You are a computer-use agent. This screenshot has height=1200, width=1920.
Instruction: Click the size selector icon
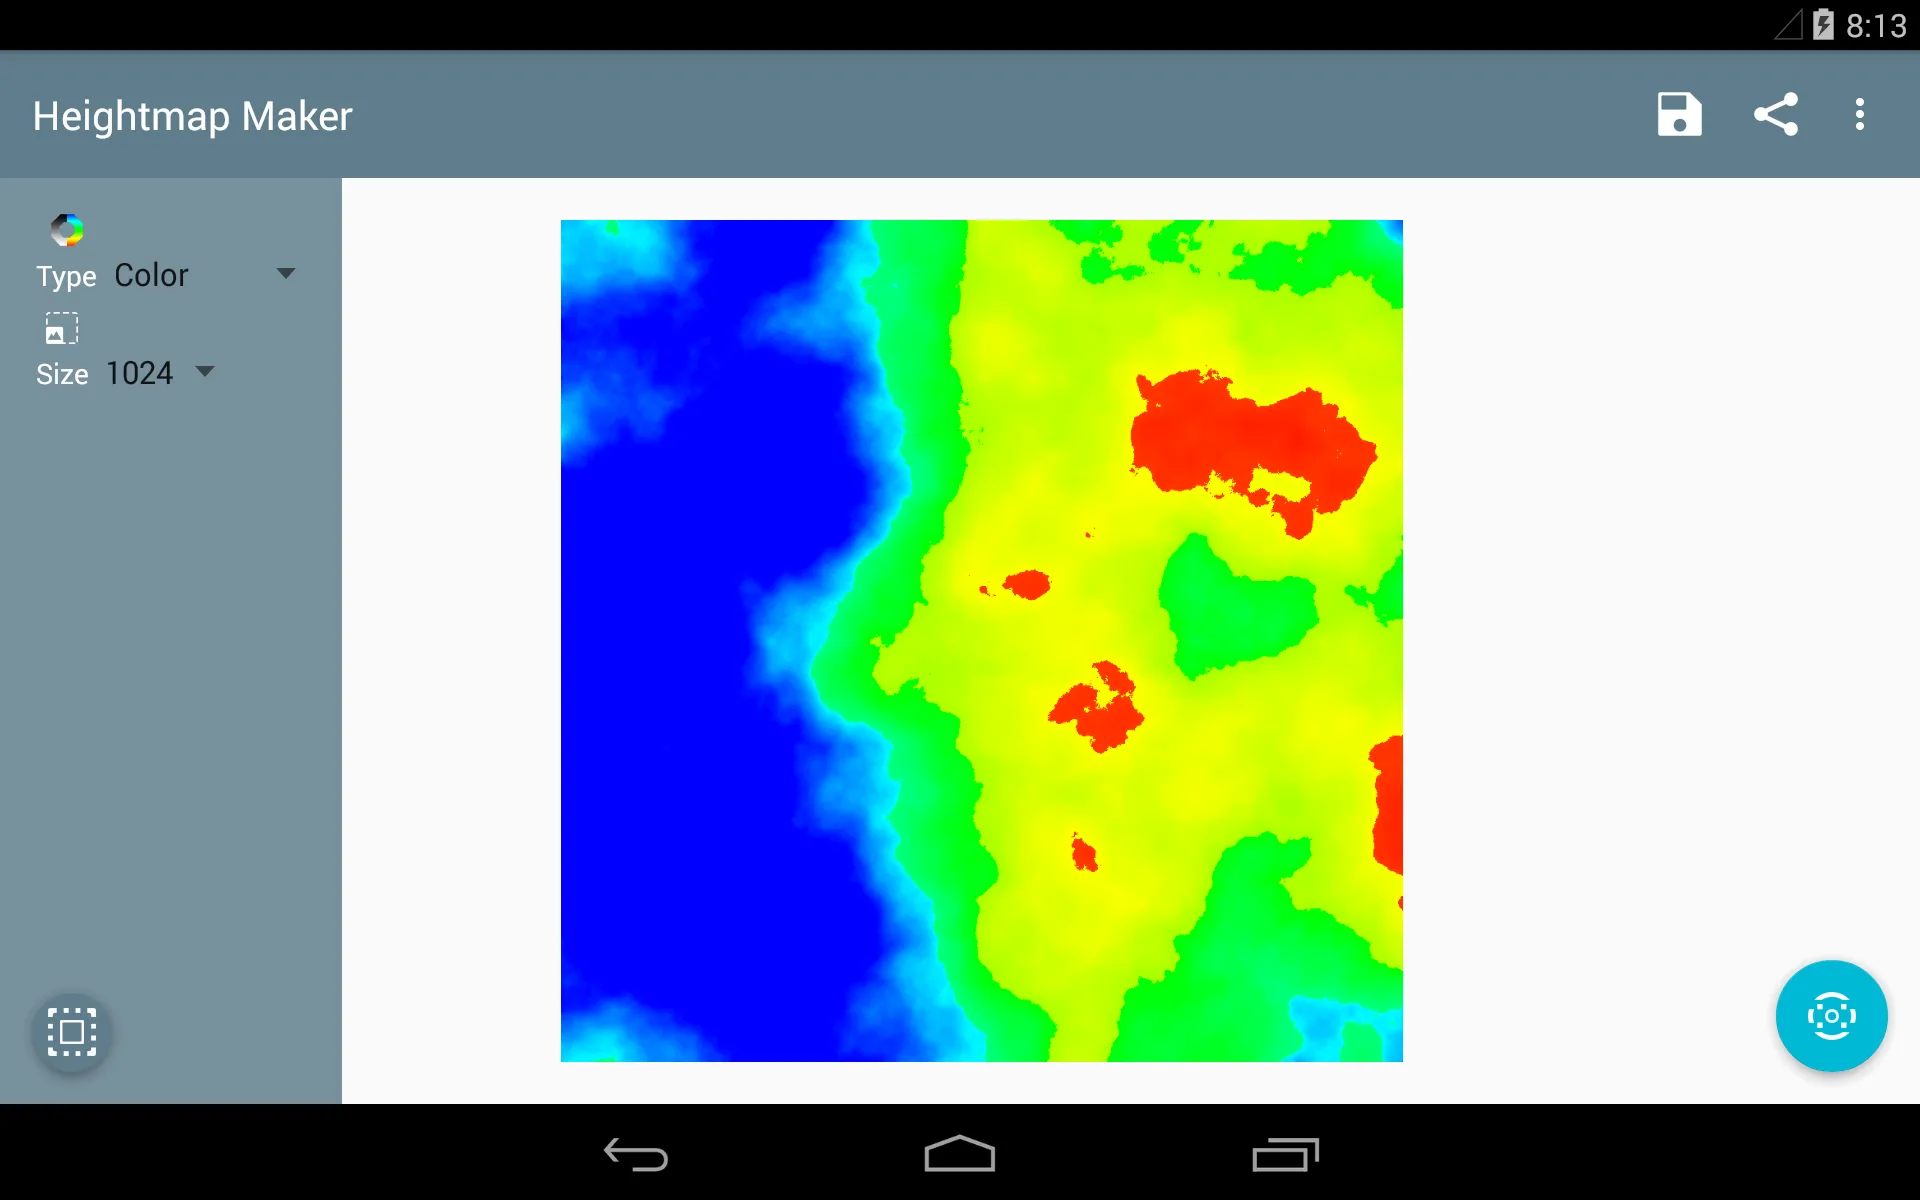(61, 328)
